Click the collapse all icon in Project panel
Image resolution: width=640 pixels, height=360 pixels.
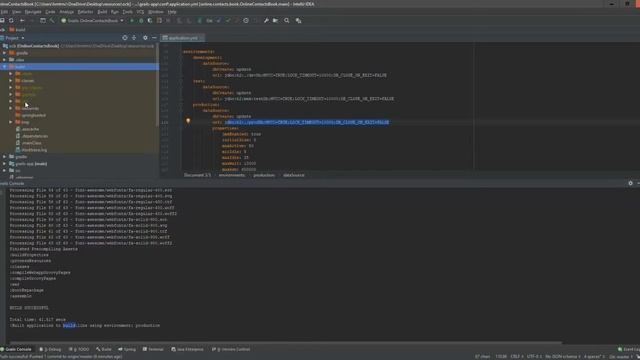(134, 38)
